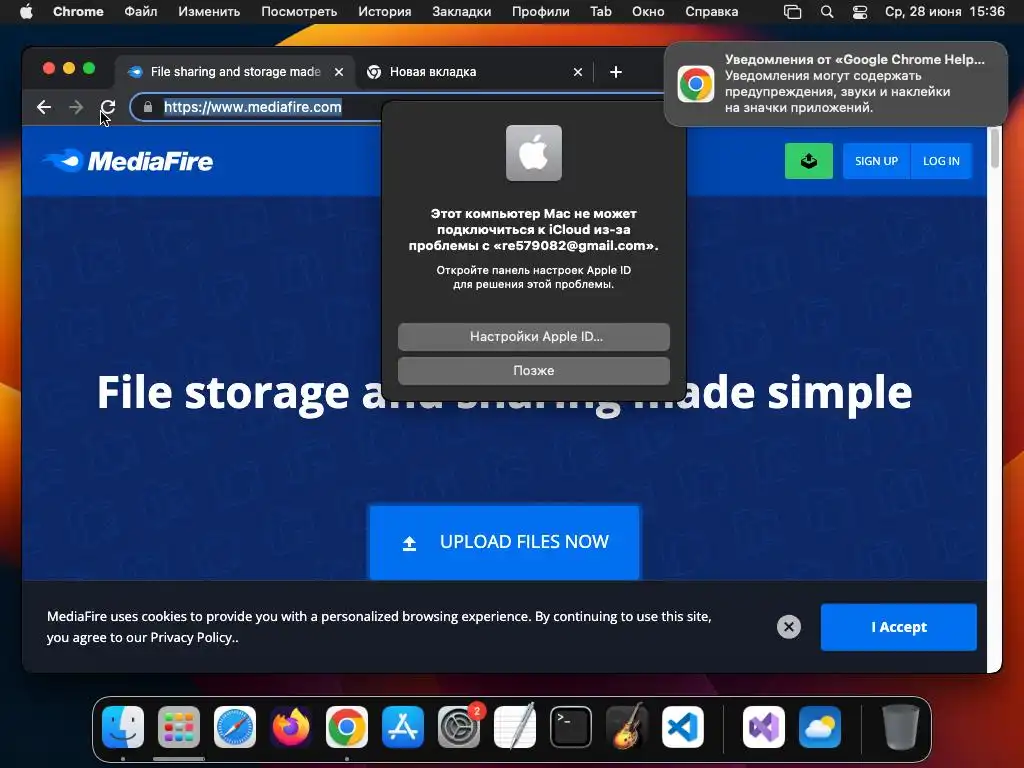Viewport: 1024px width, 768px height.
Task: Close the File sharing MediaFire tab
Action: tap(339, 72)
